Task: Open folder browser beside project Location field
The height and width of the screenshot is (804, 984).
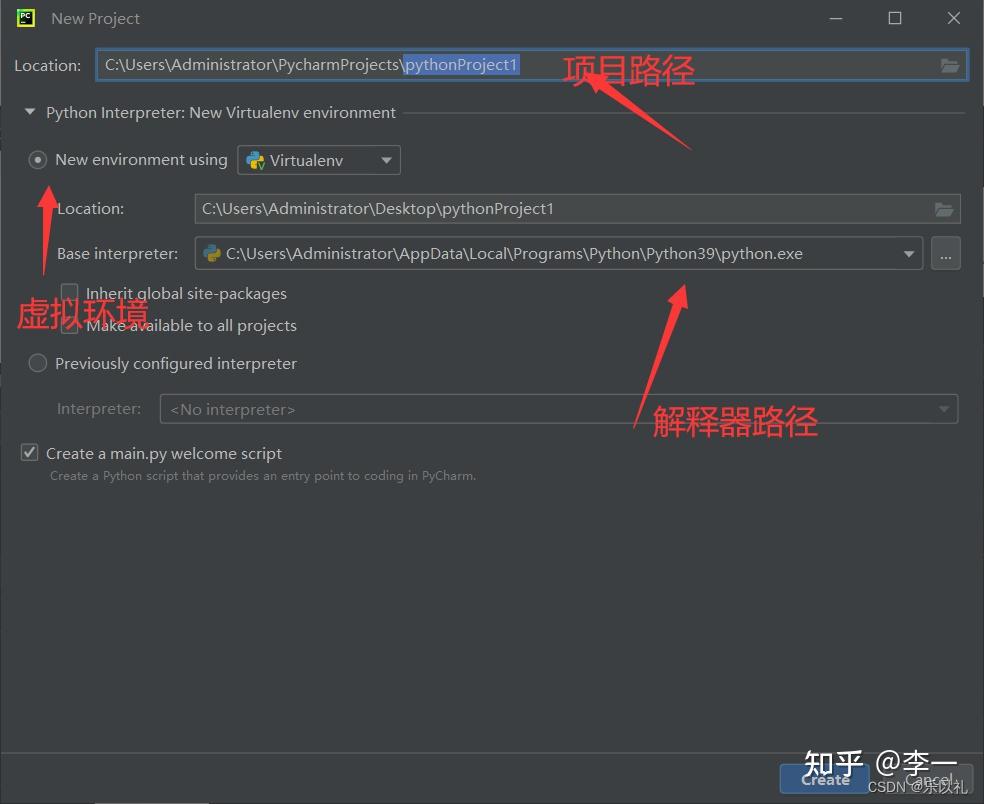Action: (949, 64)
